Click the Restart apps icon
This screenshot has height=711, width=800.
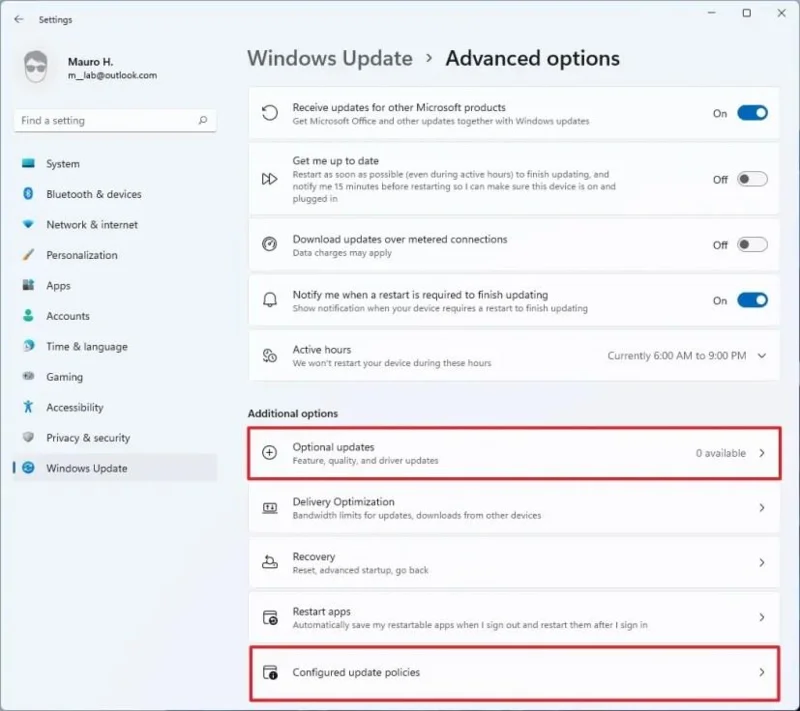(270, 617)
